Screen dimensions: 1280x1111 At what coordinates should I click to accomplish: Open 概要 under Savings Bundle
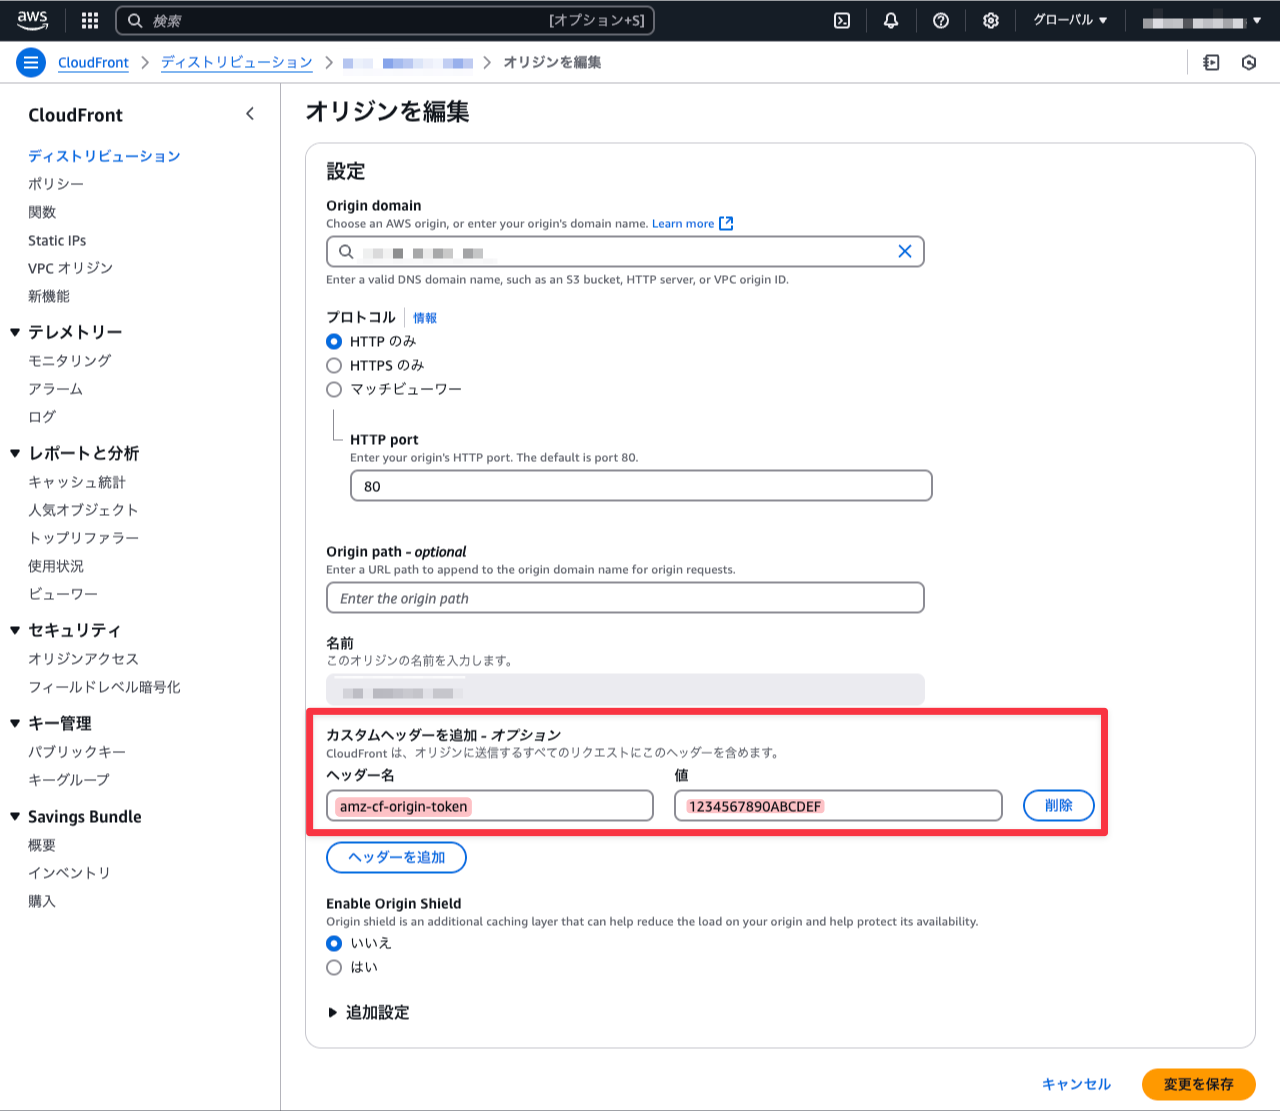click(x=42, y=845)
